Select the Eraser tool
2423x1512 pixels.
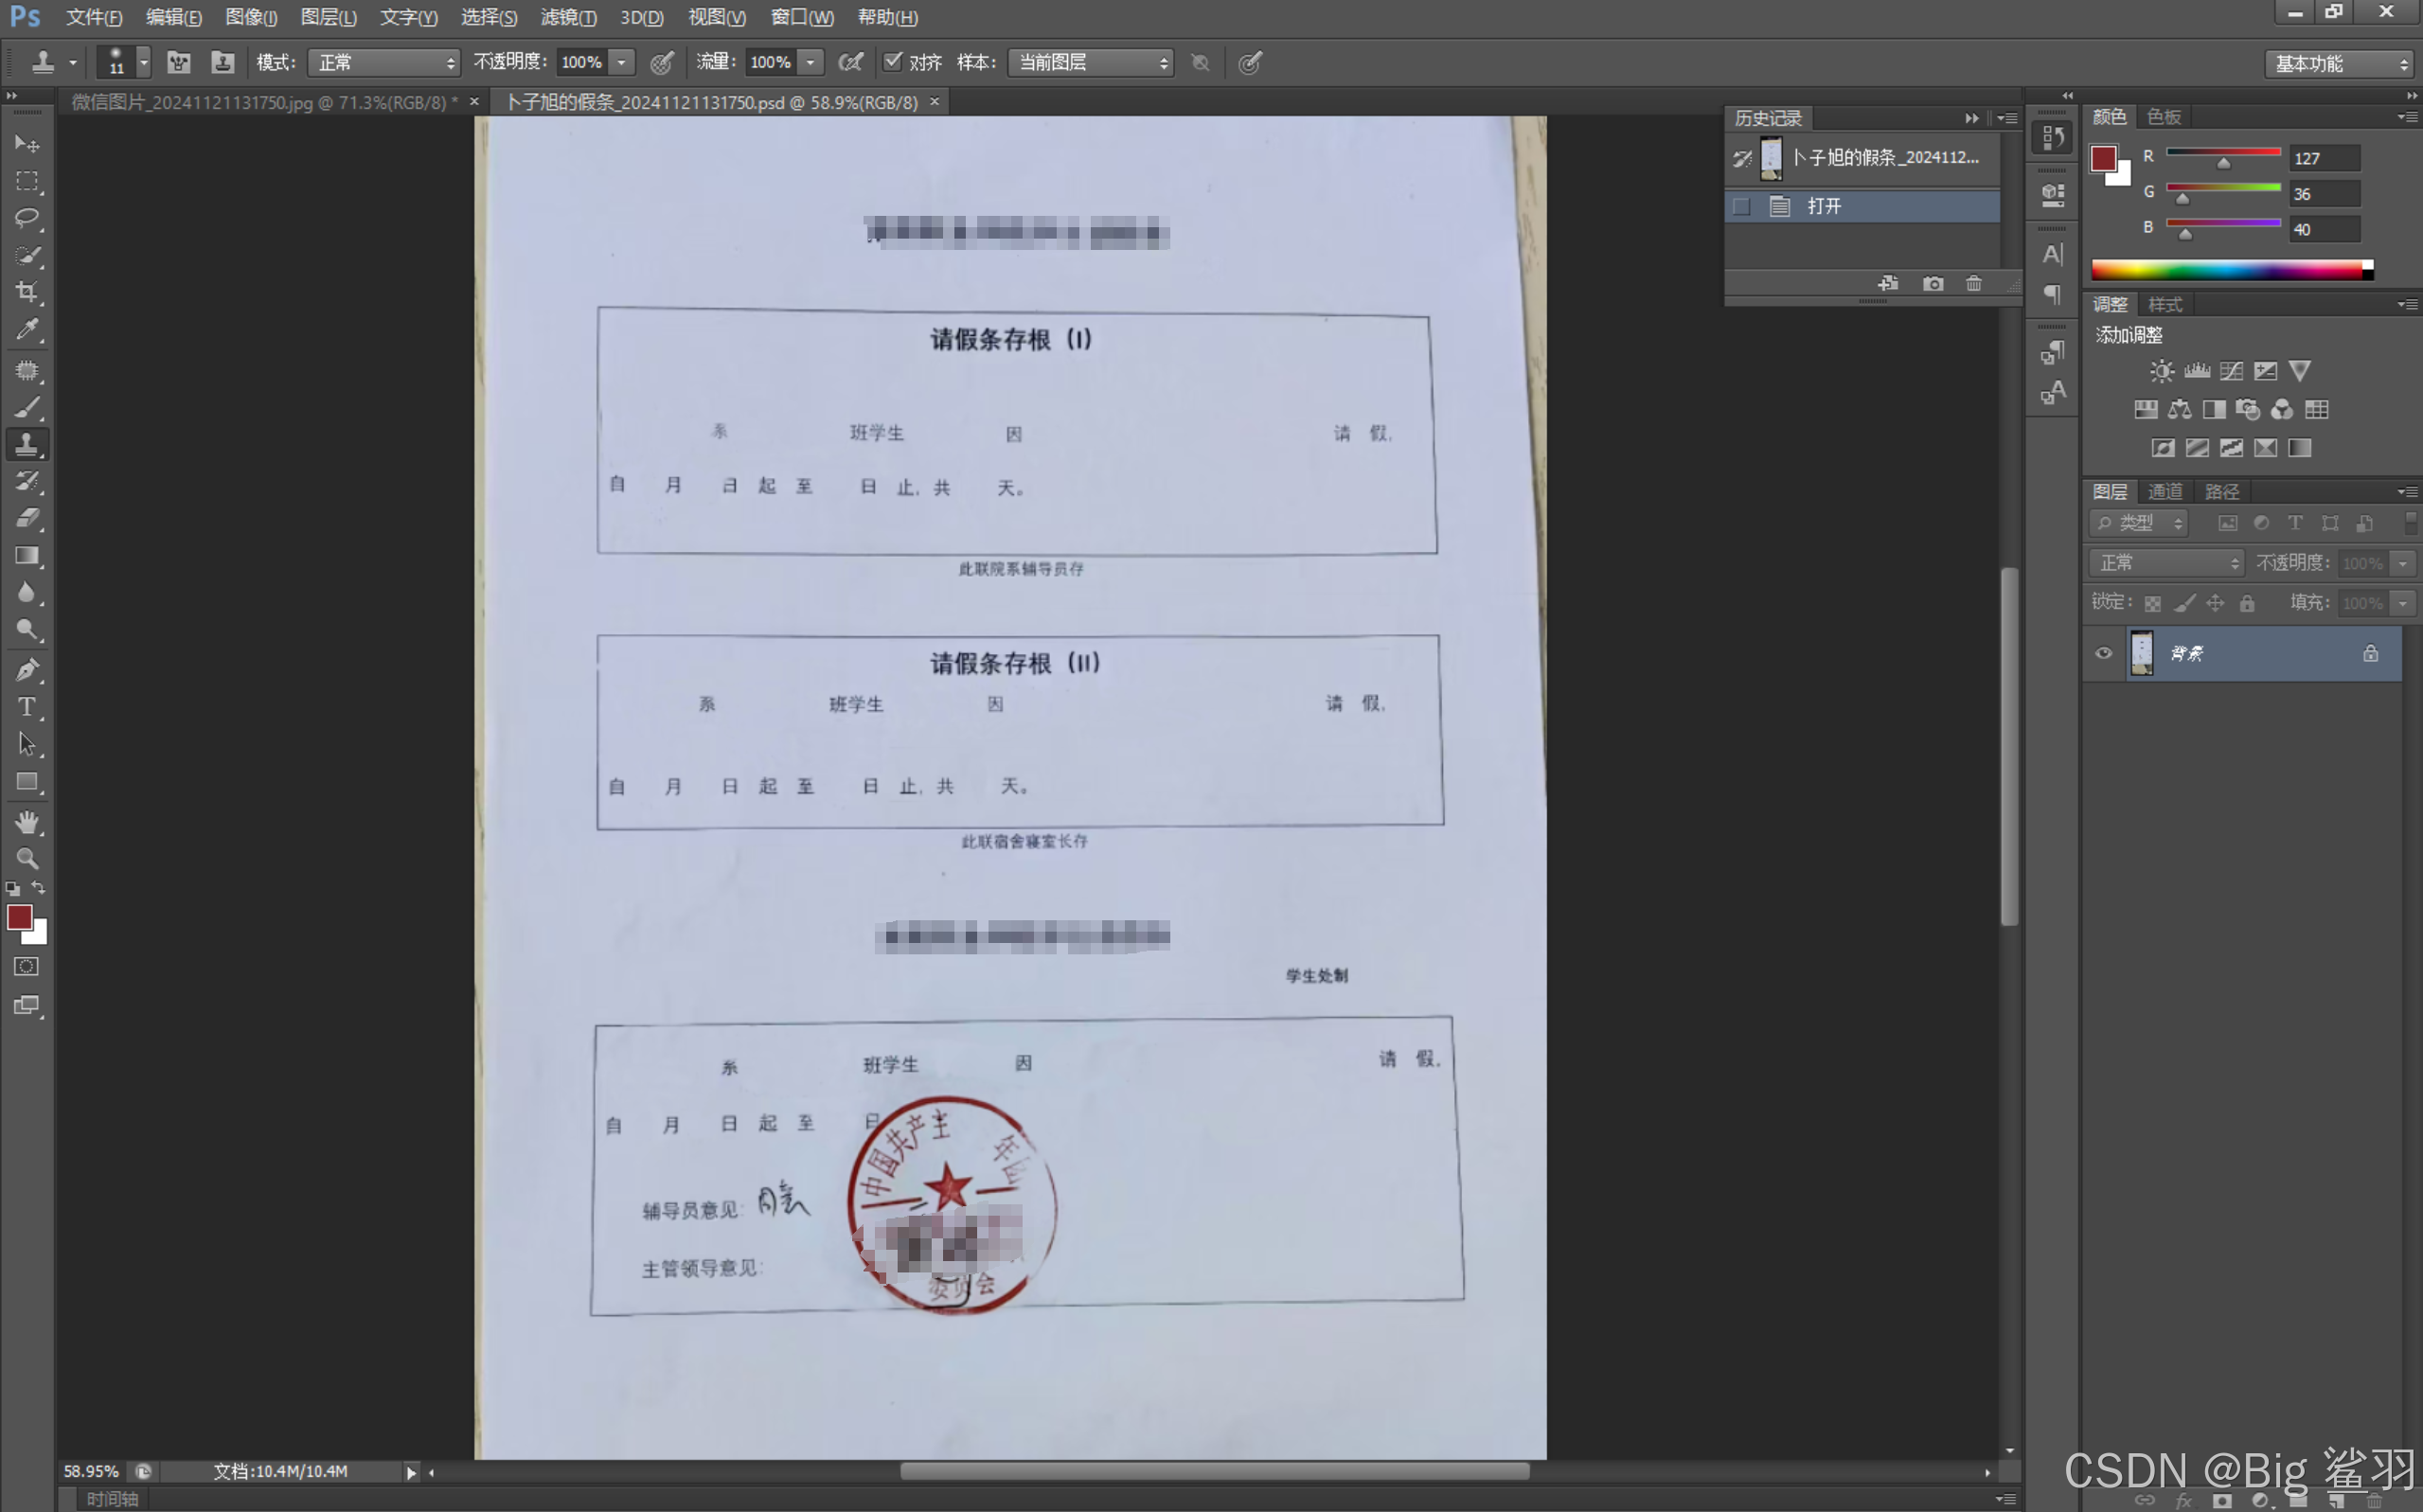[27, 518]
